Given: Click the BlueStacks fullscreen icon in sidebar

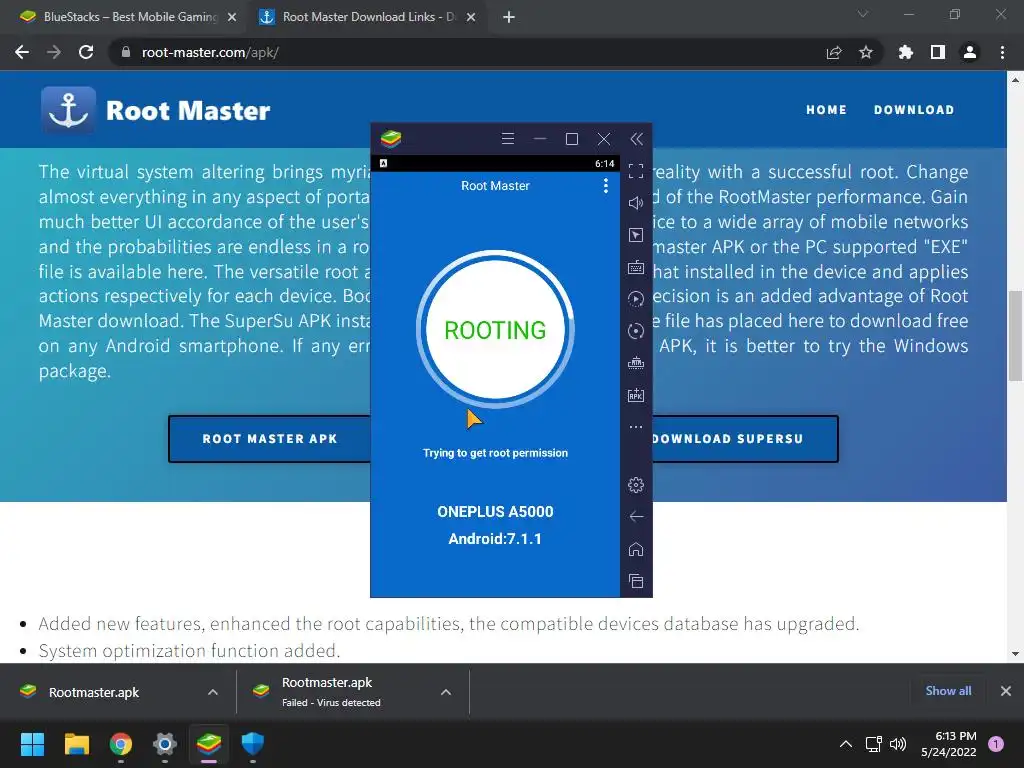Looking at the screenshot, I should tap(635, 171).
